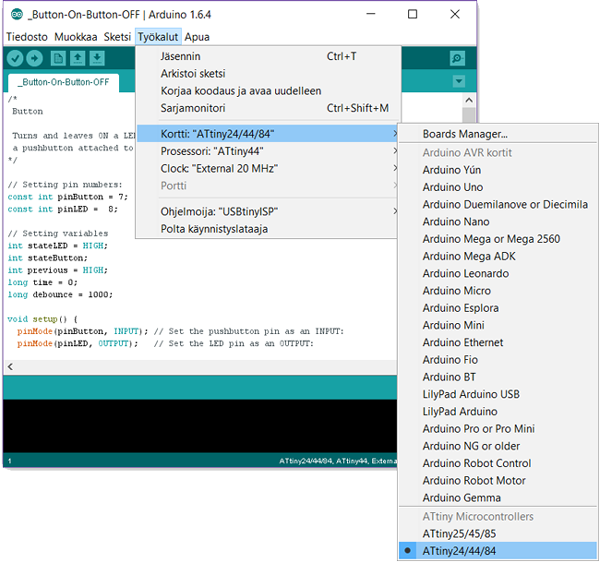The width and height of the screenshot is (600, 563).
Task: Choose Polta käynnistyslataaja
Action: coord(267,229)
